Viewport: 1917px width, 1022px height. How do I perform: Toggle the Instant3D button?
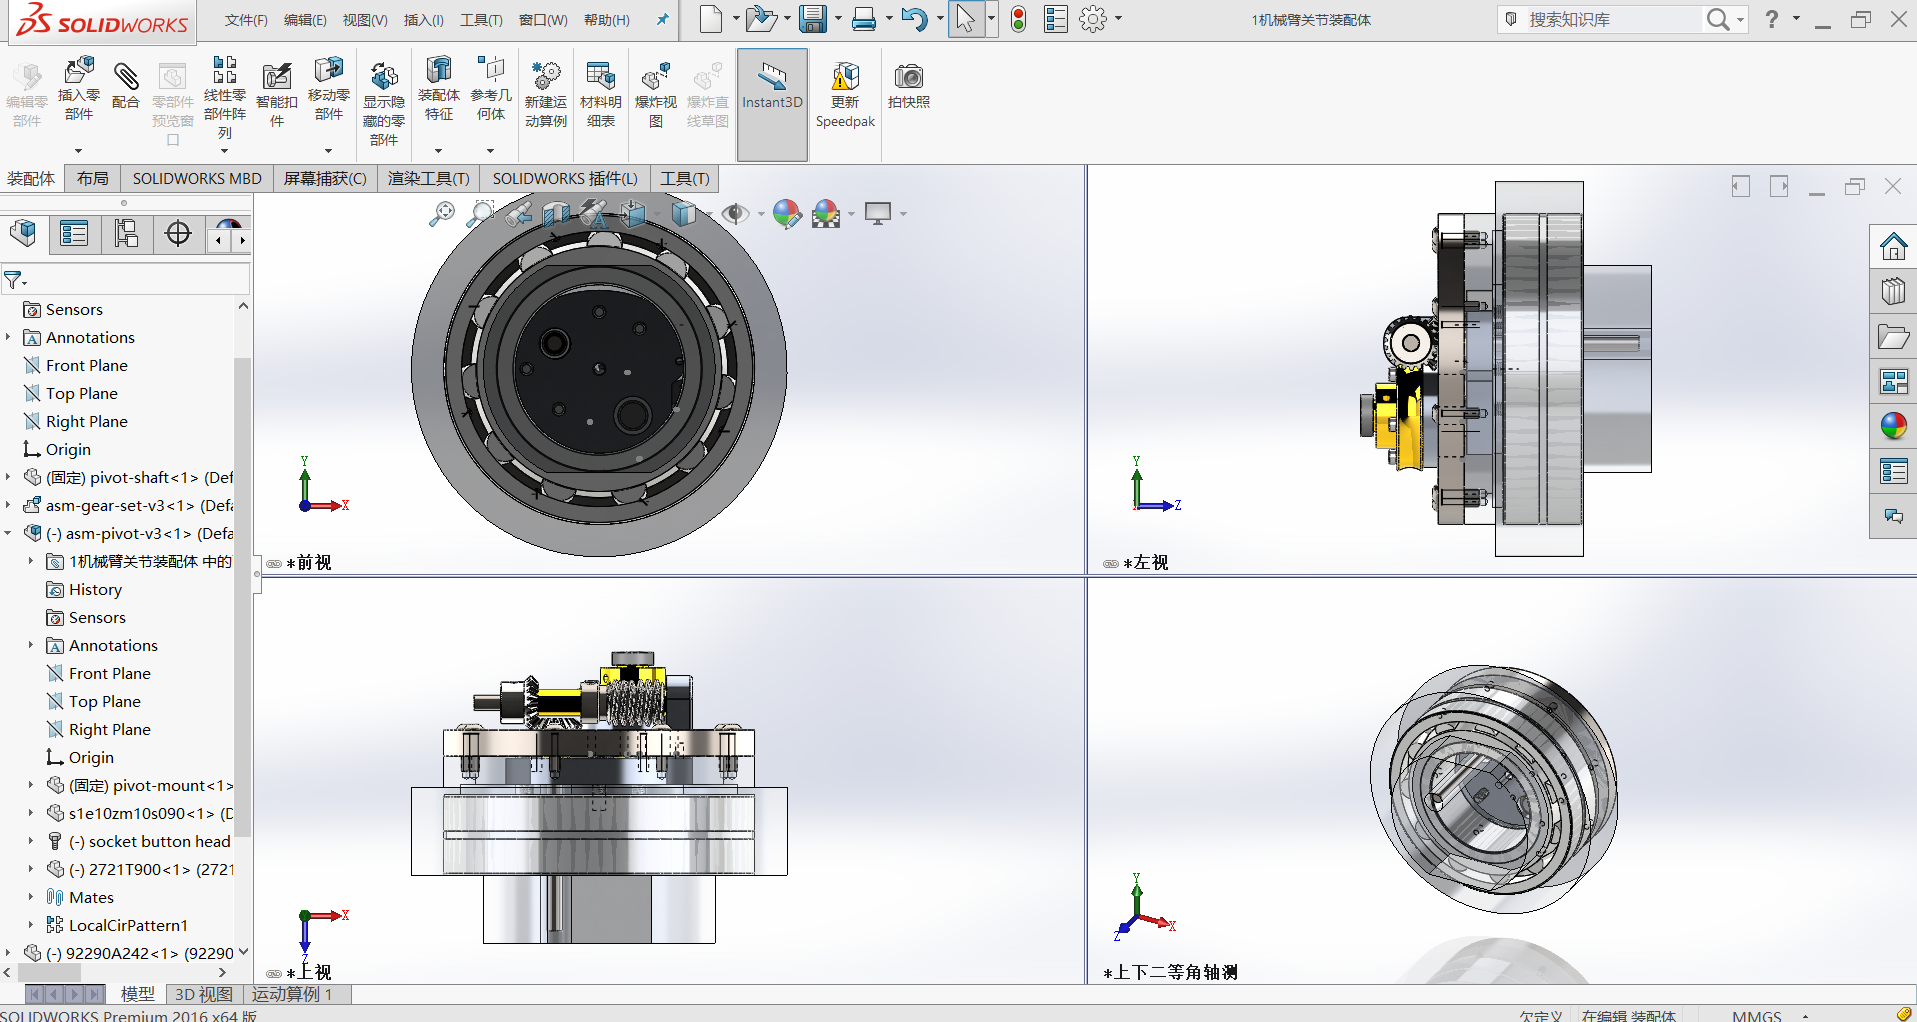pyautogui.click(x=772, y=103)
